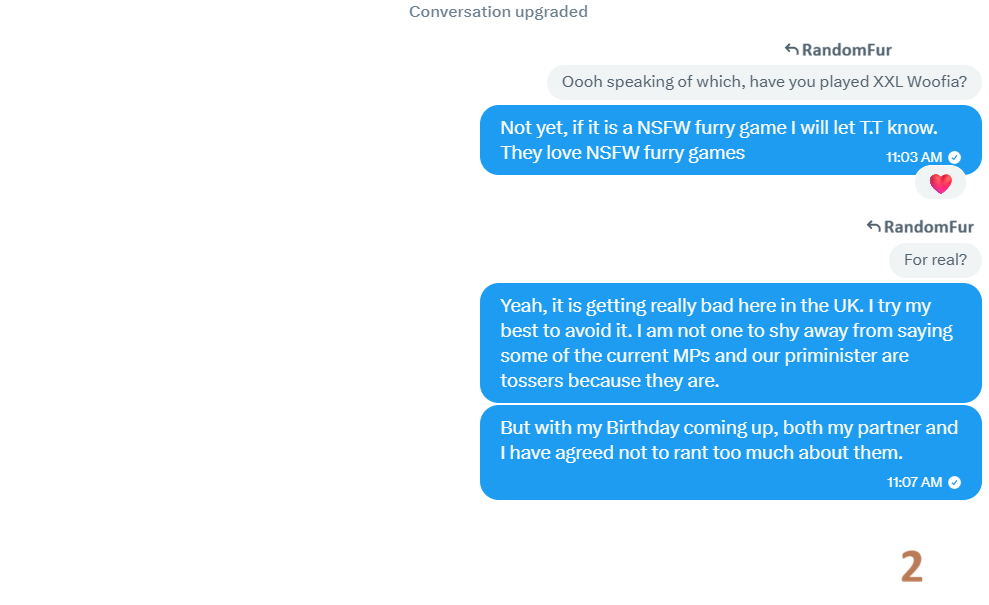The width and height of the screenshot is (989, 605).
Task: Click the reply arrow above the "For real?" quote
Action: coord(873,227)
